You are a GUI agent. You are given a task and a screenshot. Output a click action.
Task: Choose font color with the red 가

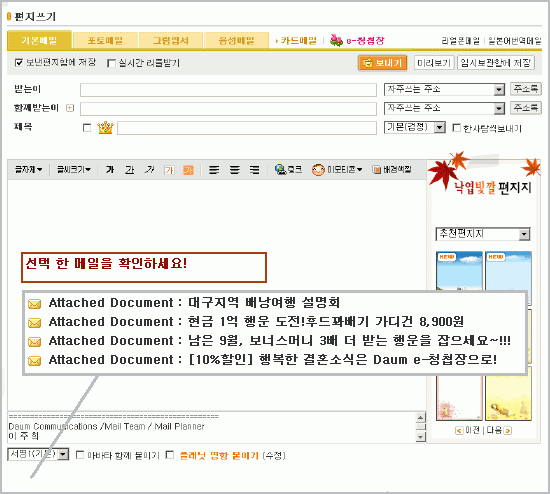[x=169, y=170]
